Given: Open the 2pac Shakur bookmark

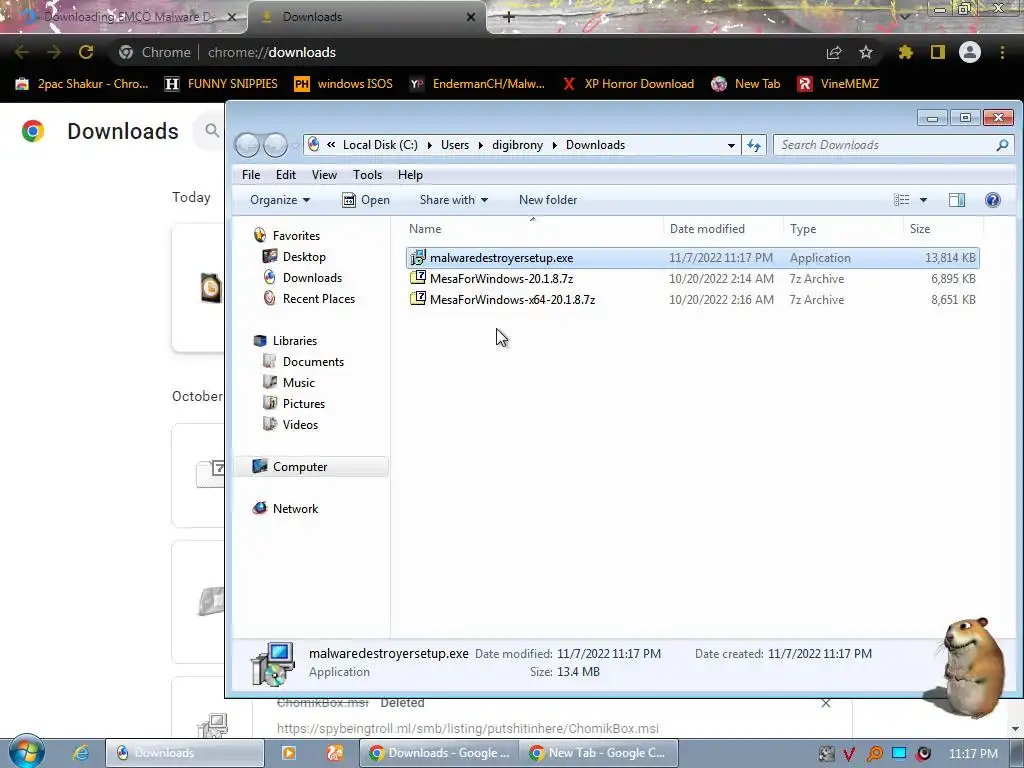Looking at the screenshot, I should click(x=82, y=84).
